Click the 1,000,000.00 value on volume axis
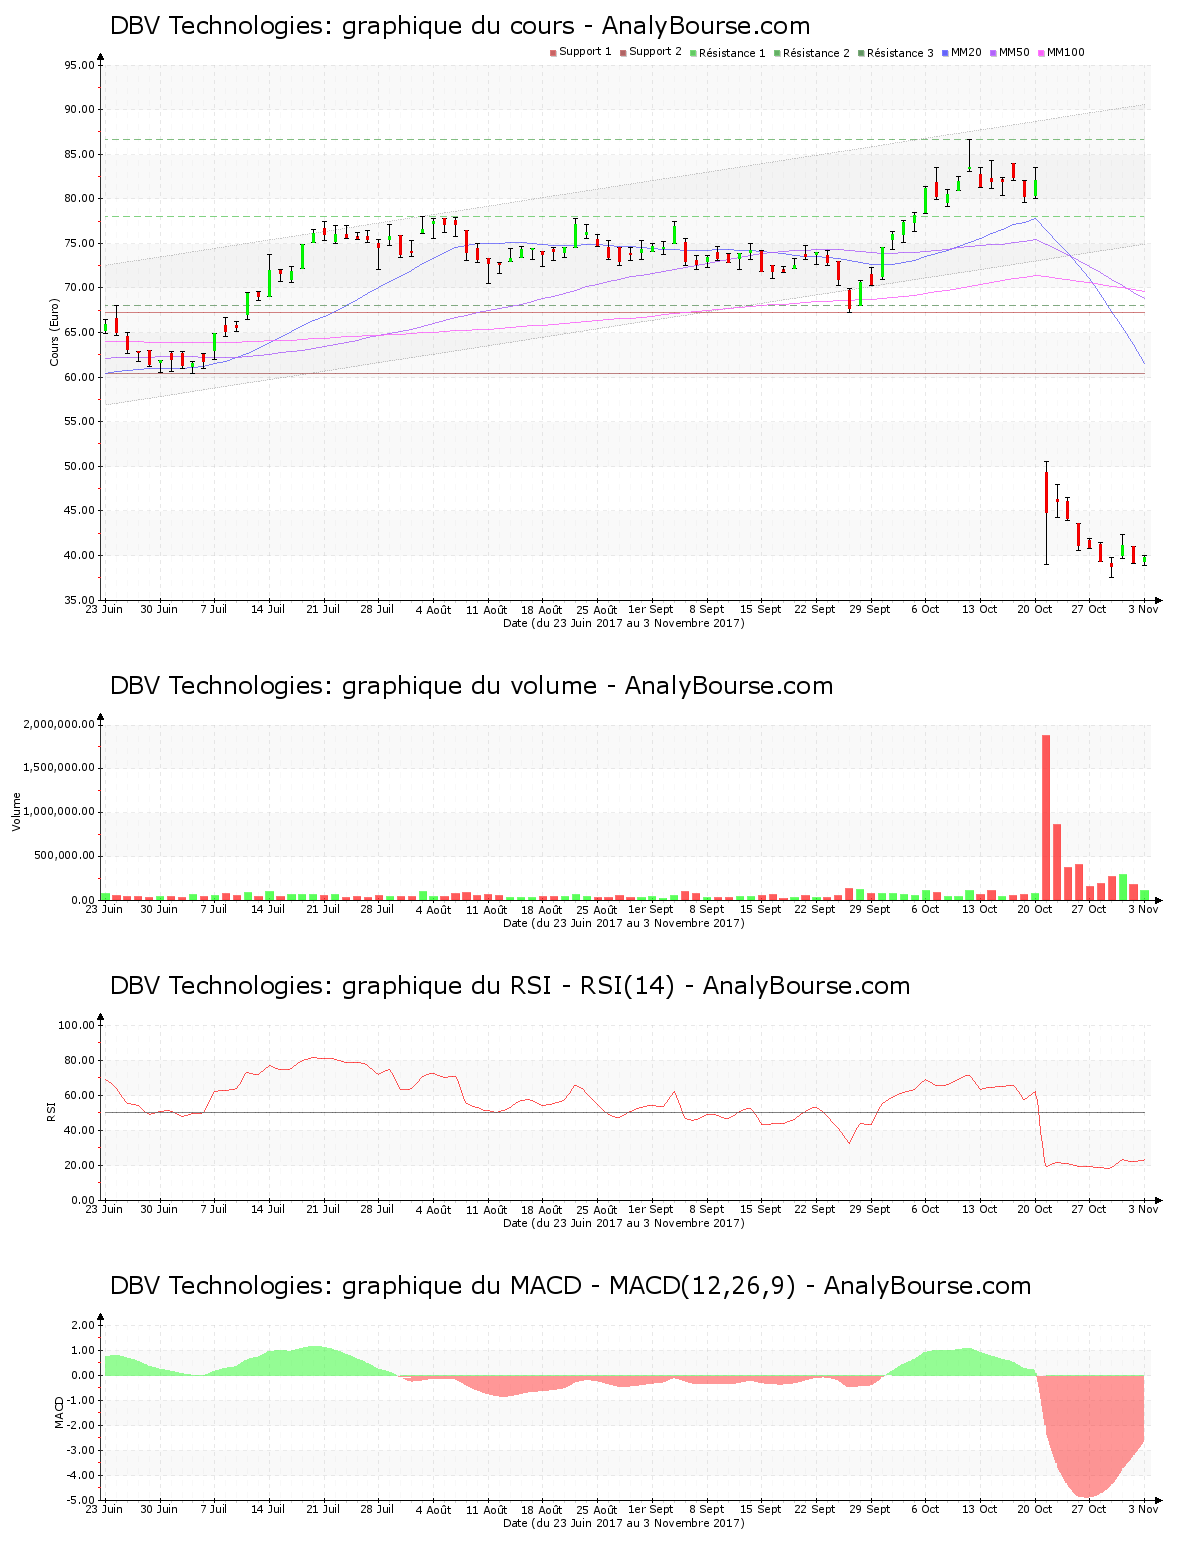 pyautogui.click(x=59, y=812)
